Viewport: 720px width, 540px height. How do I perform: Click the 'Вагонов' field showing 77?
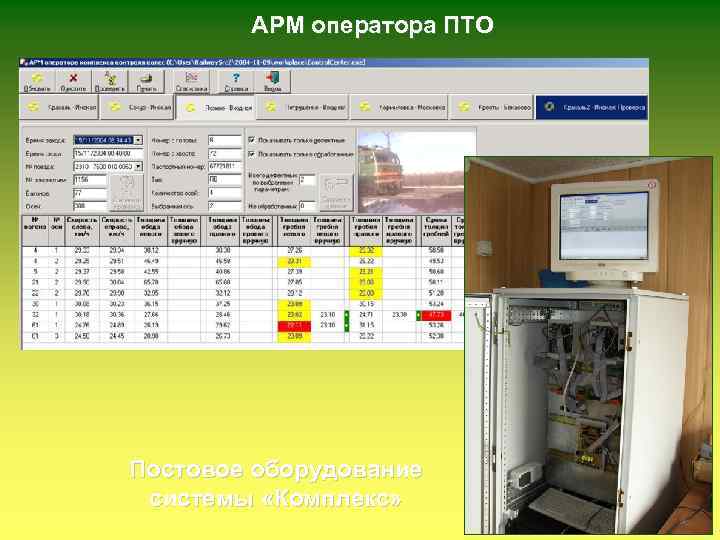(90, 193)
